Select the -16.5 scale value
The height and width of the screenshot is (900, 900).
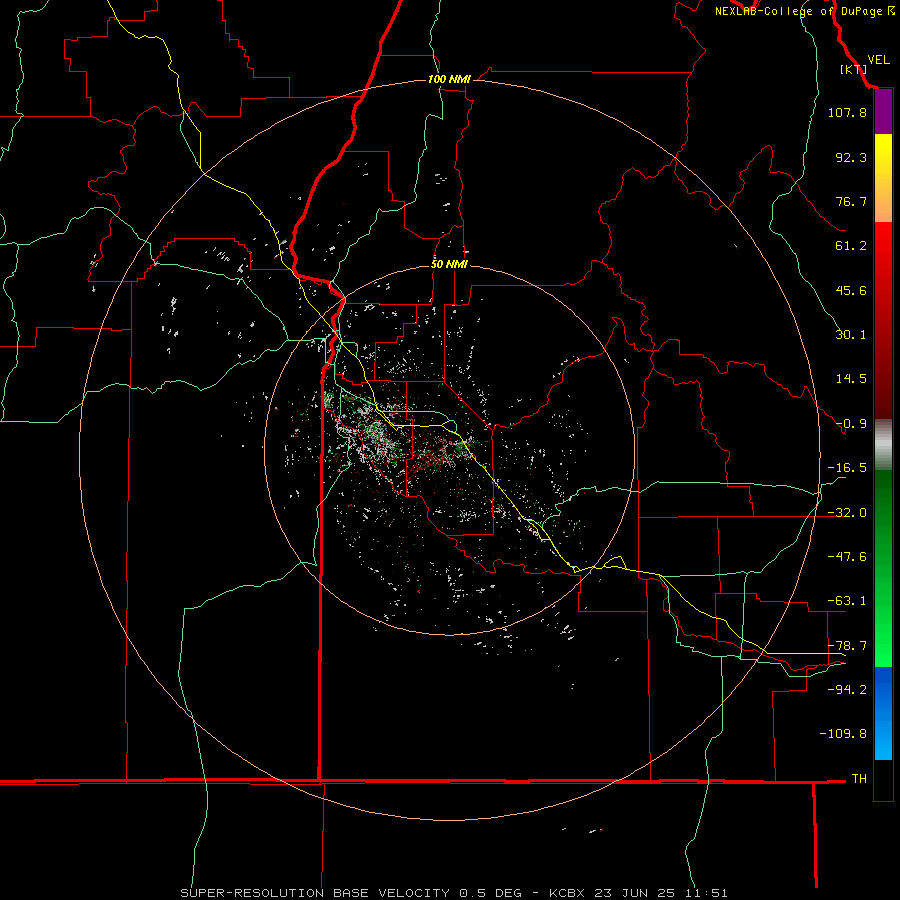[x=847, y=468]
